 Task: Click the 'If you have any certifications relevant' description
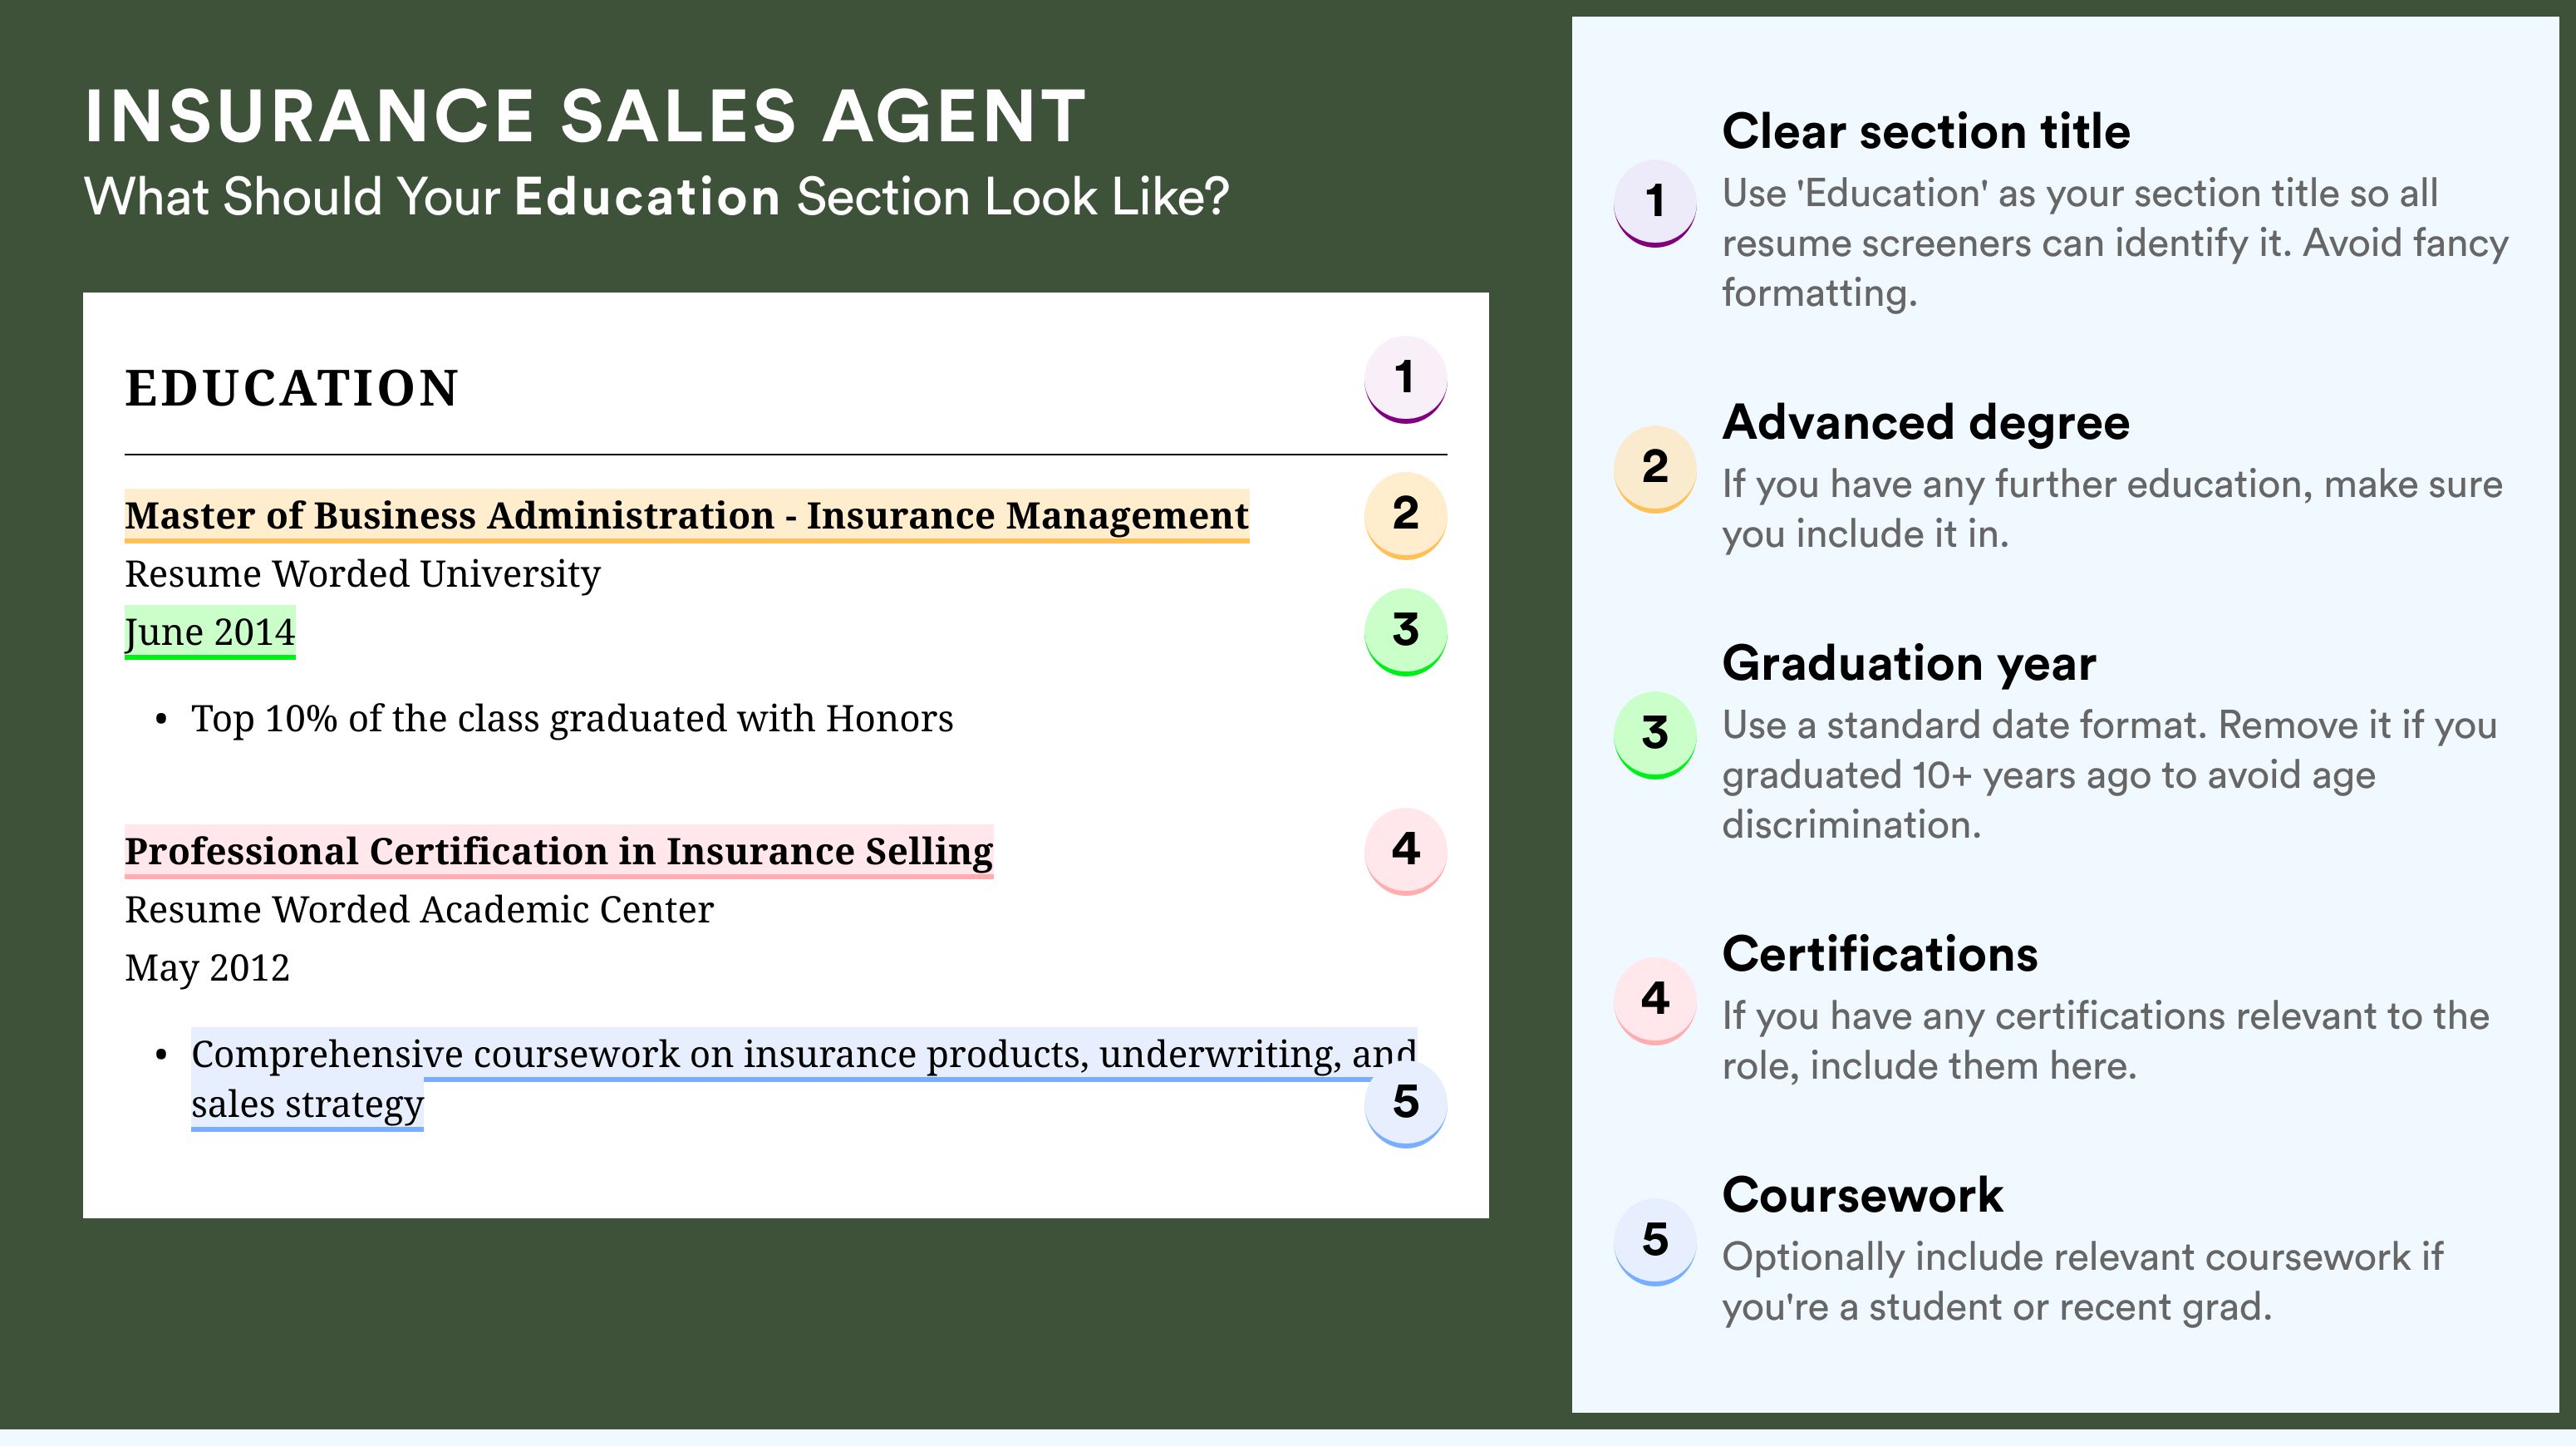(2106, 1041)
